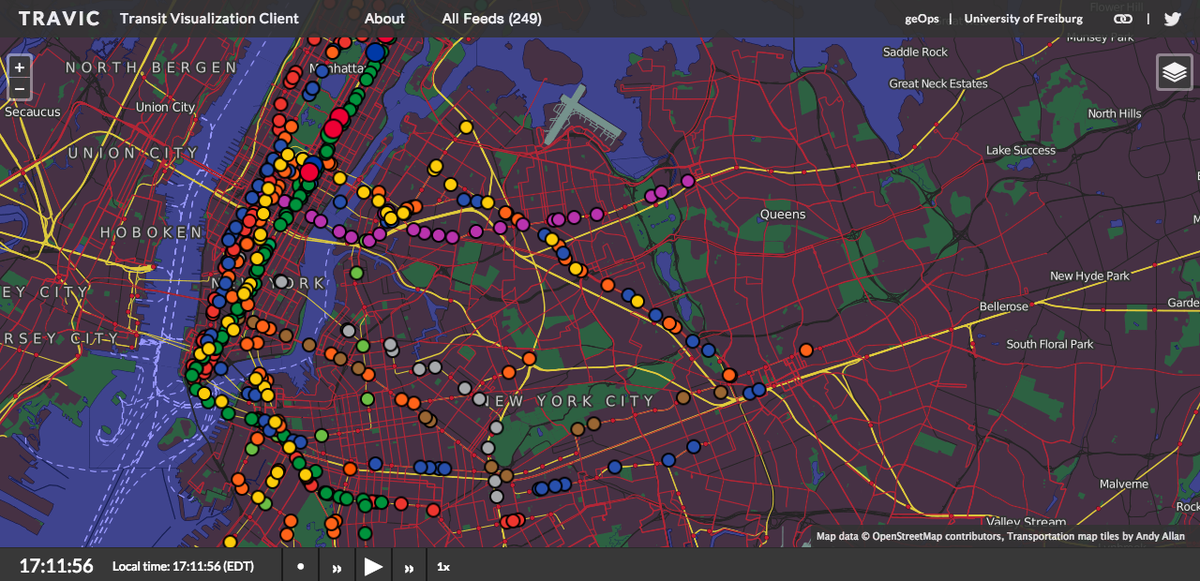
Task: Click the slow-down arrows left of play
Action: point(337,567)
